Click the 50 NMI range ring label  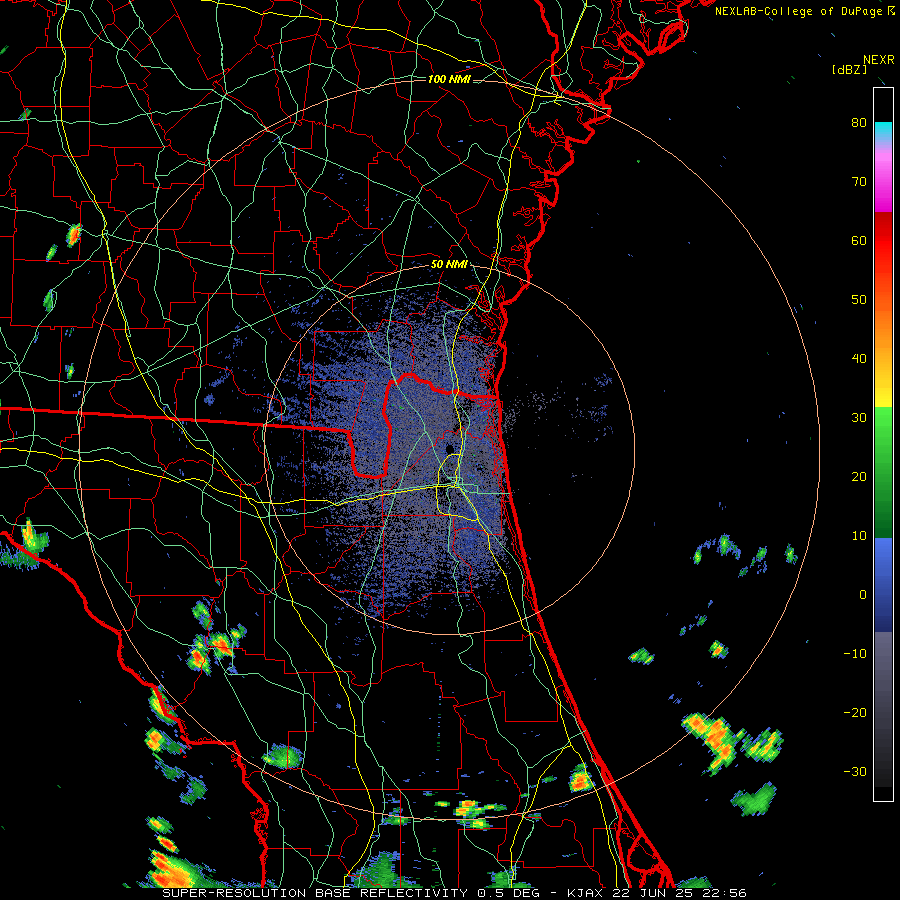(x=449, y=265)
